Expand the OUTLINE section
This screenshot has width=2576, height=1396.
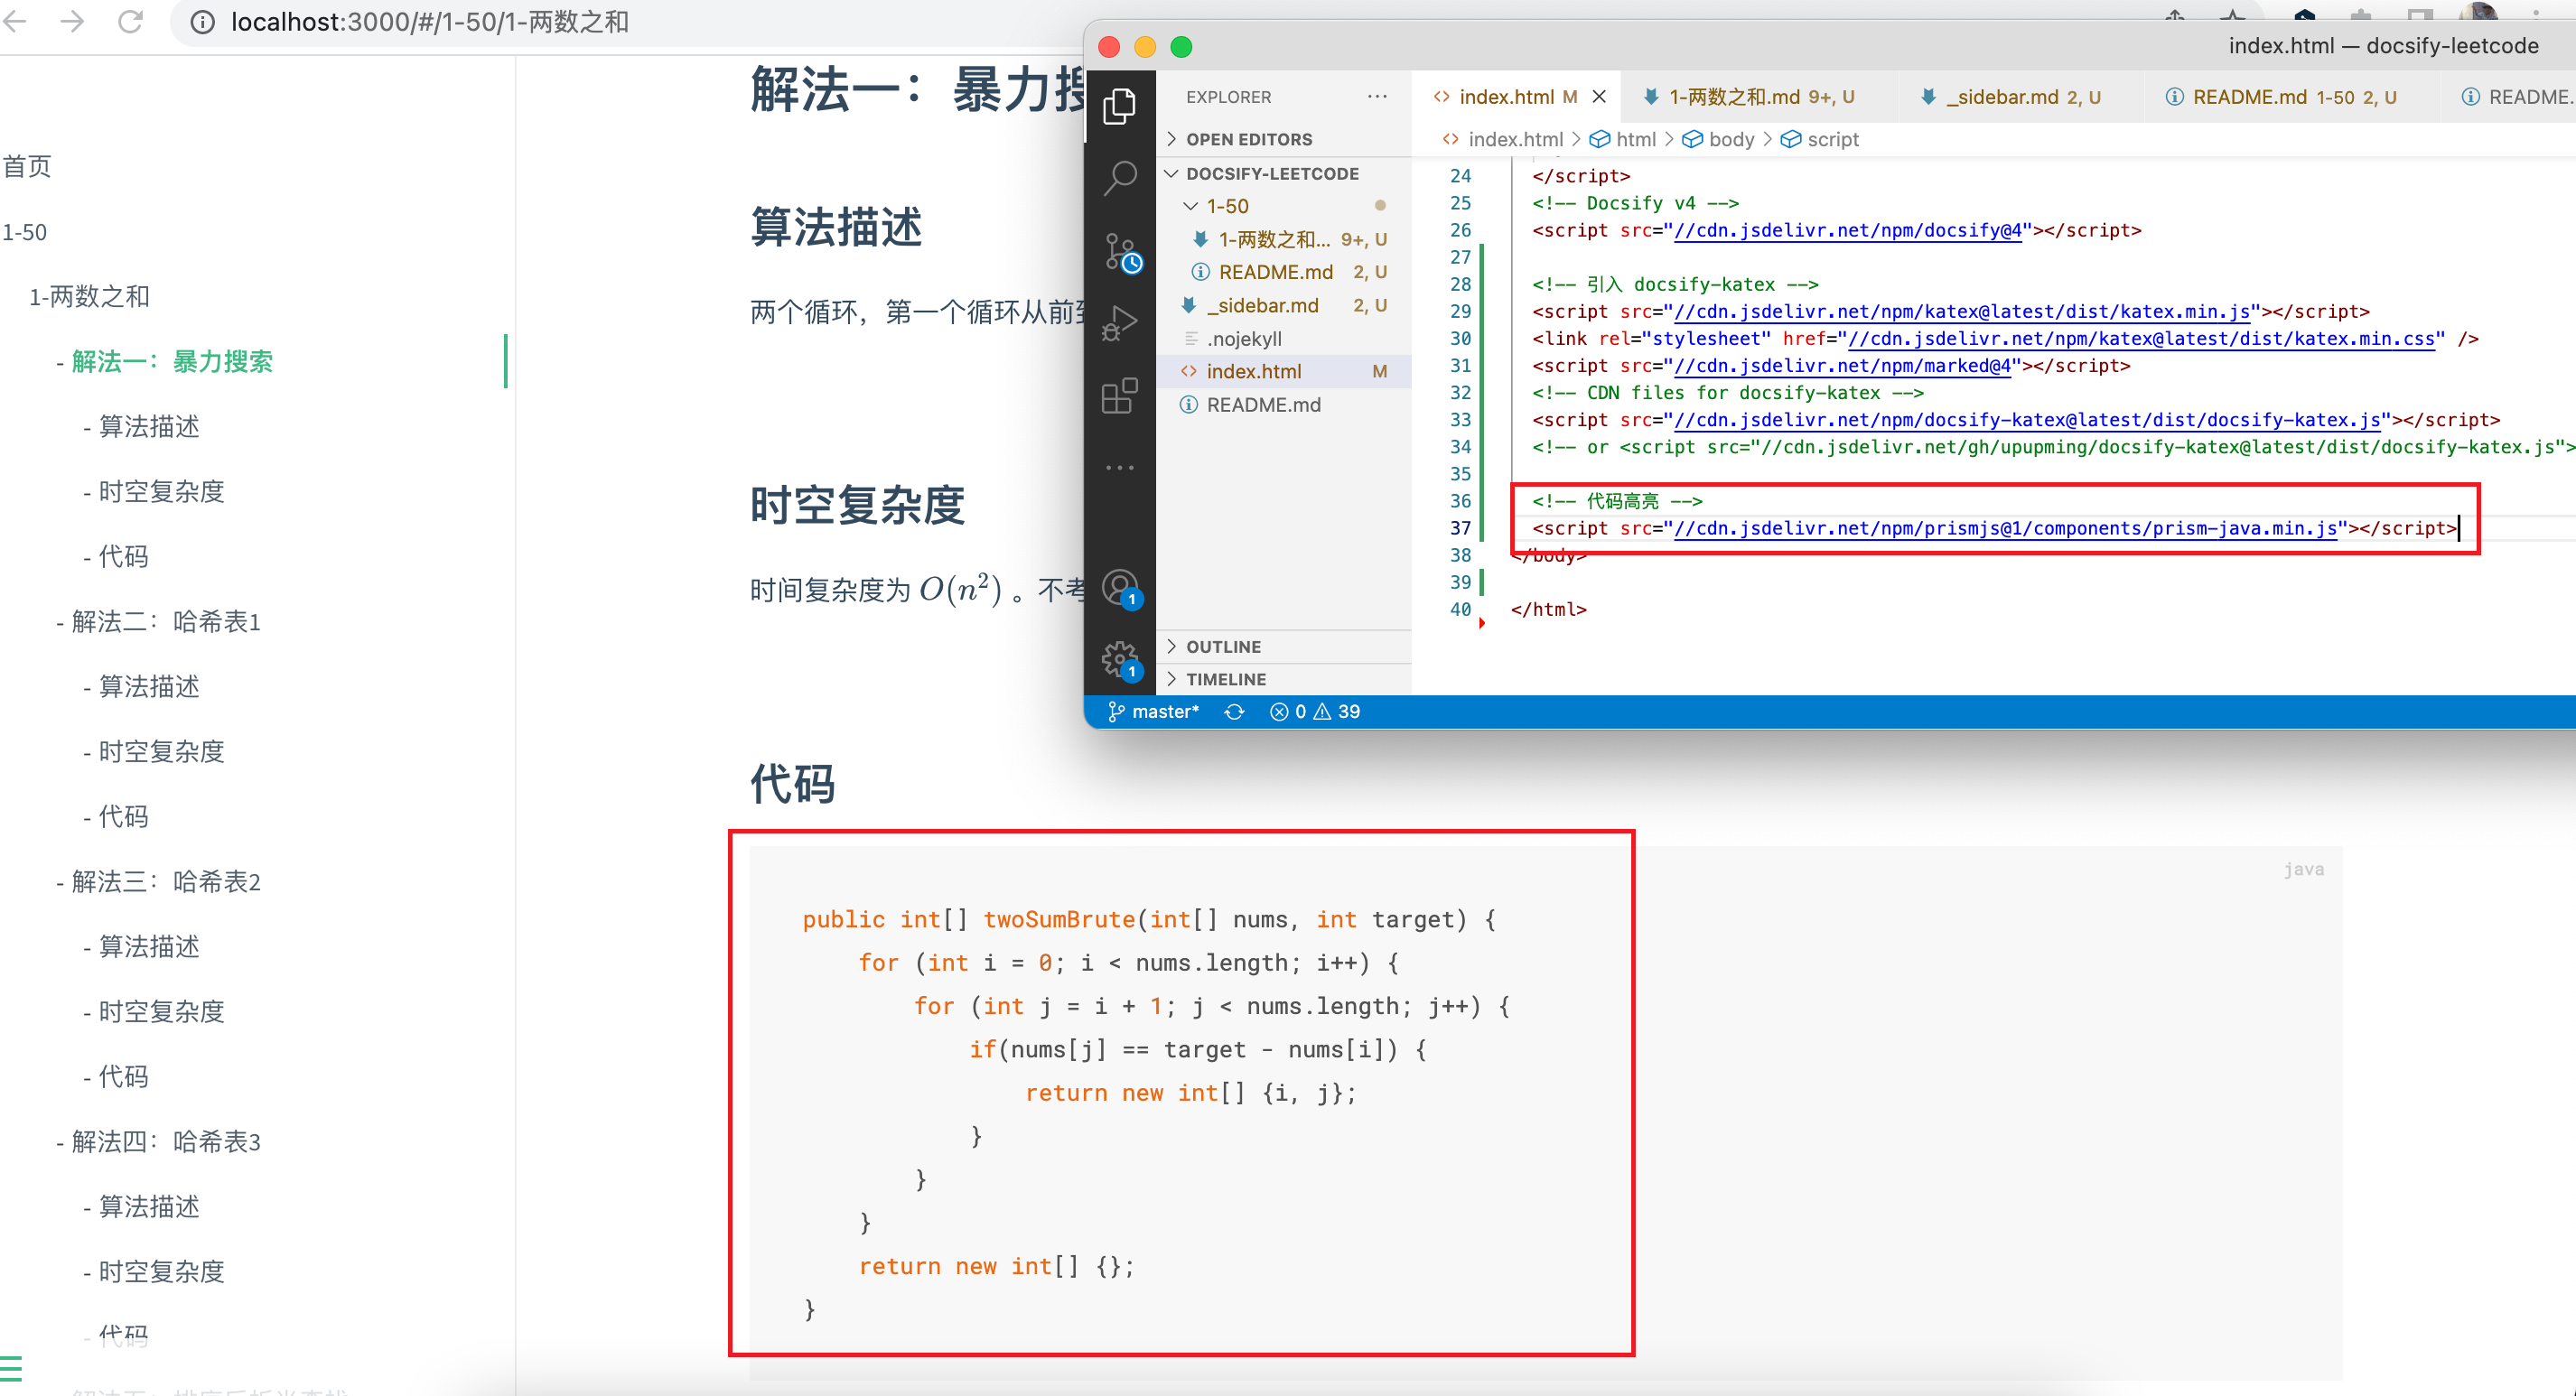[1223, 647]
